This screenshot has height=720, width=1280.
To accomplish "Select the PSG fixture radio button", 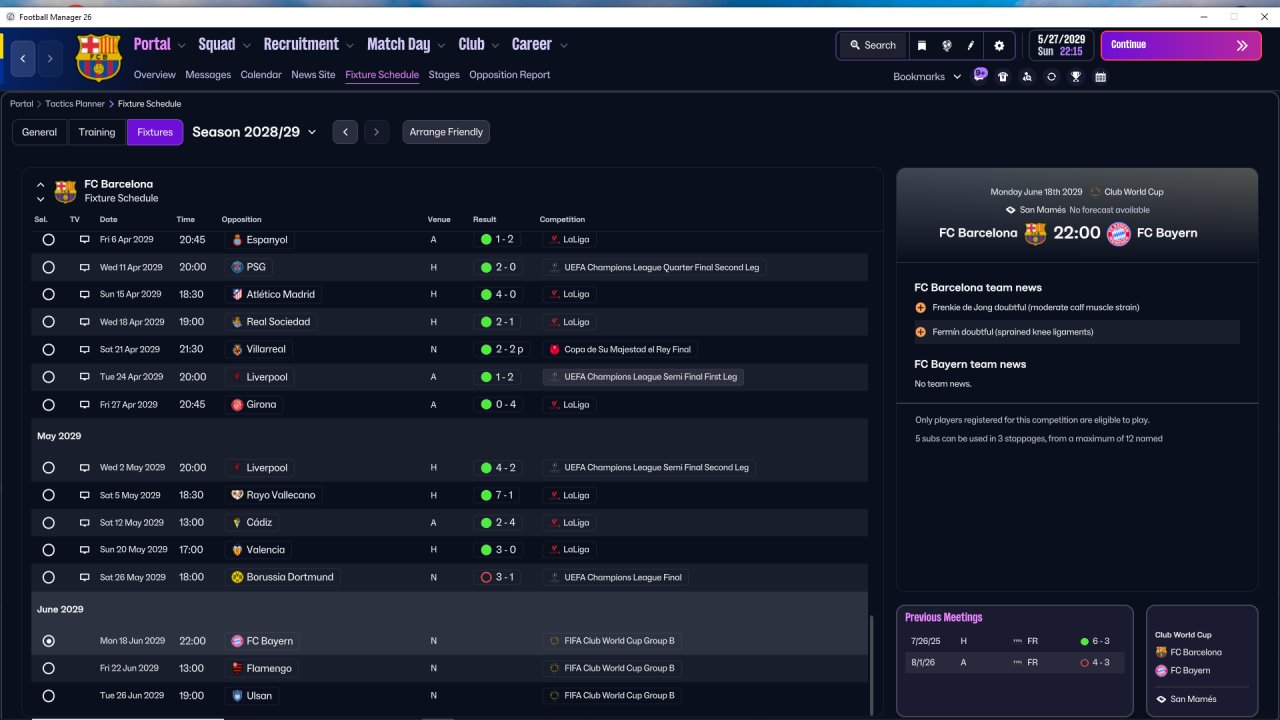I will pos(49,267).
